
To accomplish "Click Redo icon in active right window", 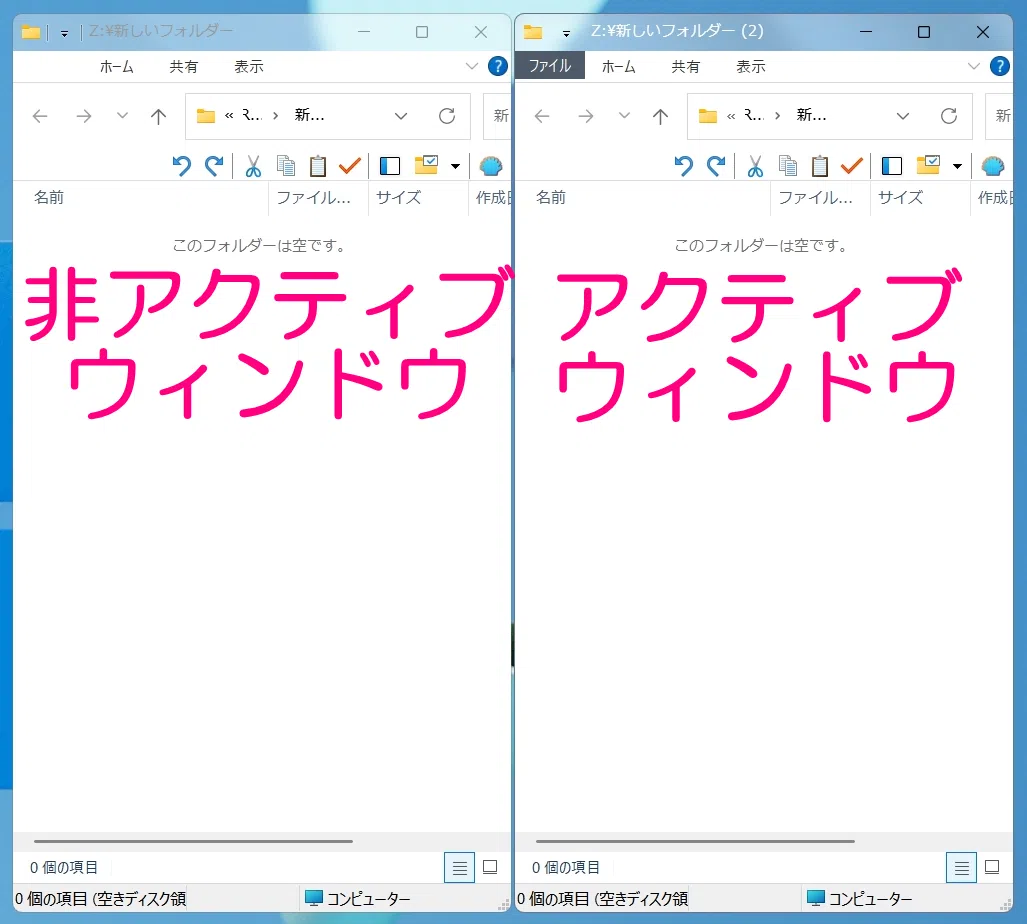I will [716, 166].
